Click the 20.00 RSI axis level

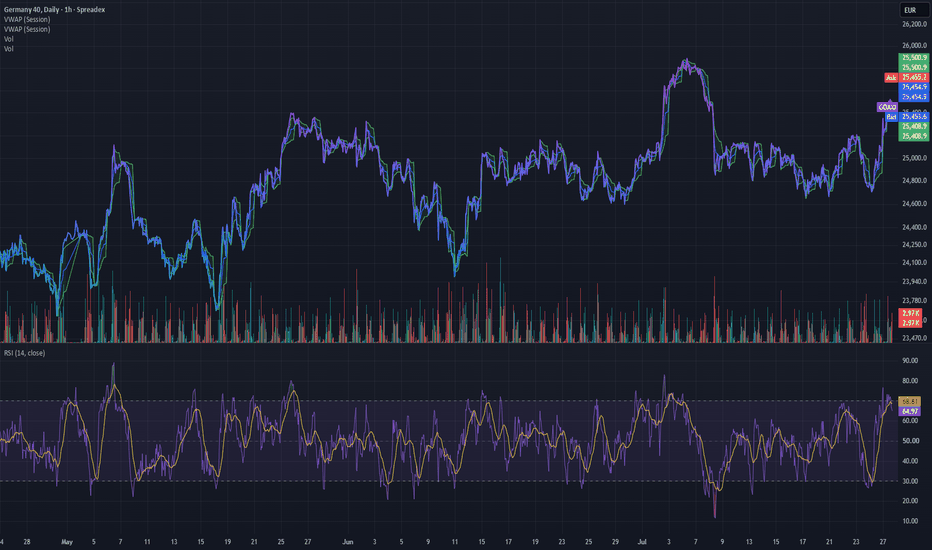click(910, 501)
